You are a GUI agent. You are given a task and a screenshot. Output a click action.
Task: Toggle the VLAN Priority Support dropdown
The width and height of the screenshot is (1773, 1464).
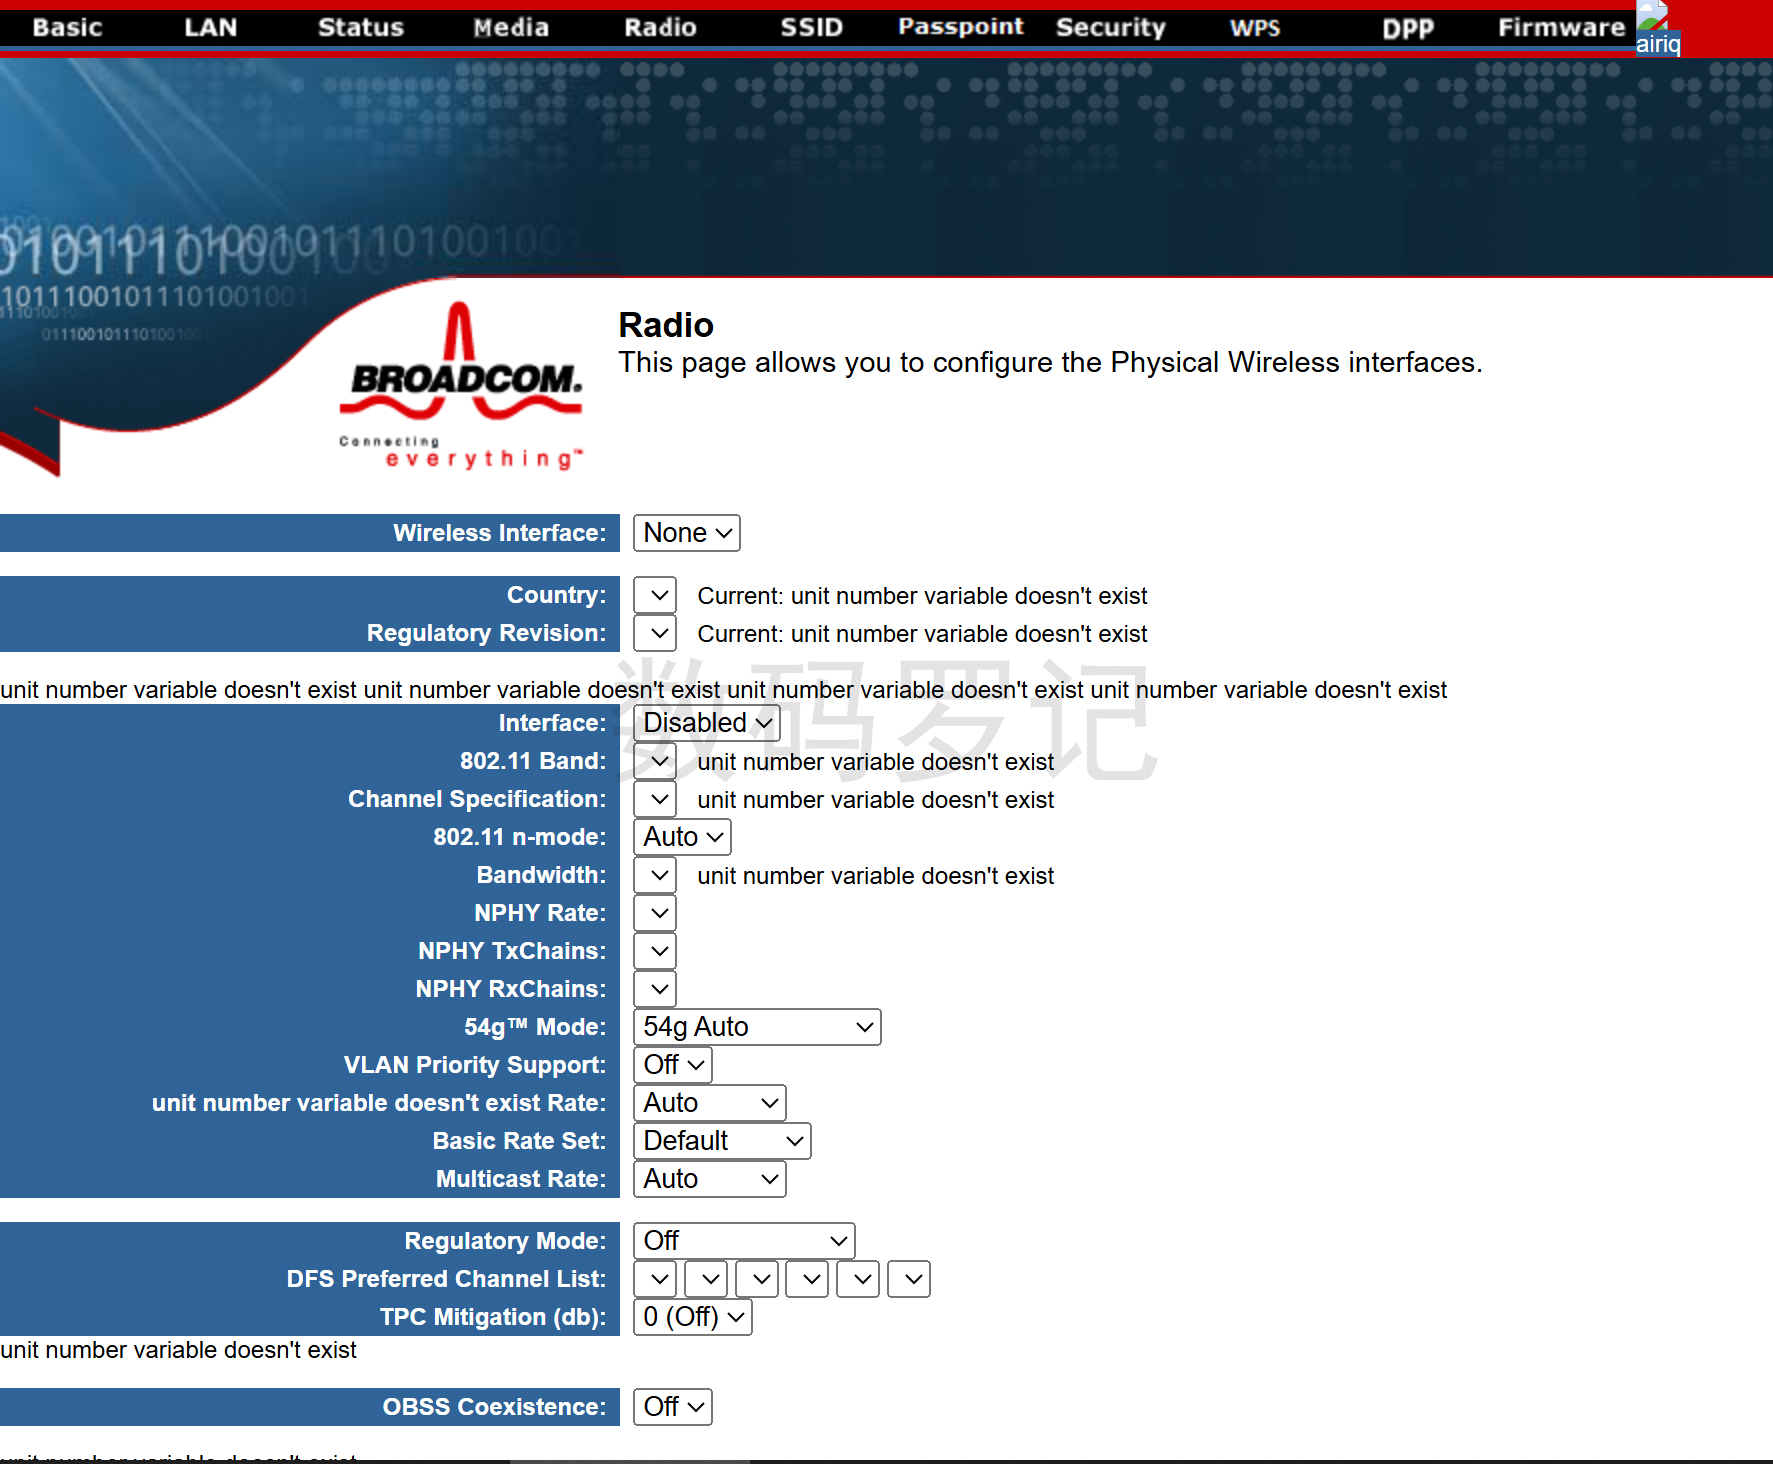(672, 1065)
